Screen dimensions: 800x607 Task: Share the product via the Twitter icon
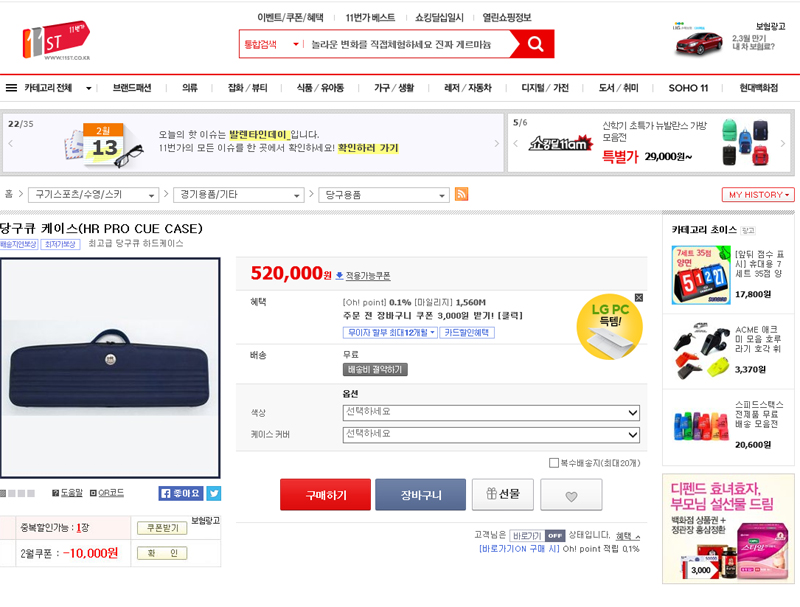click(x=214, y=493)
